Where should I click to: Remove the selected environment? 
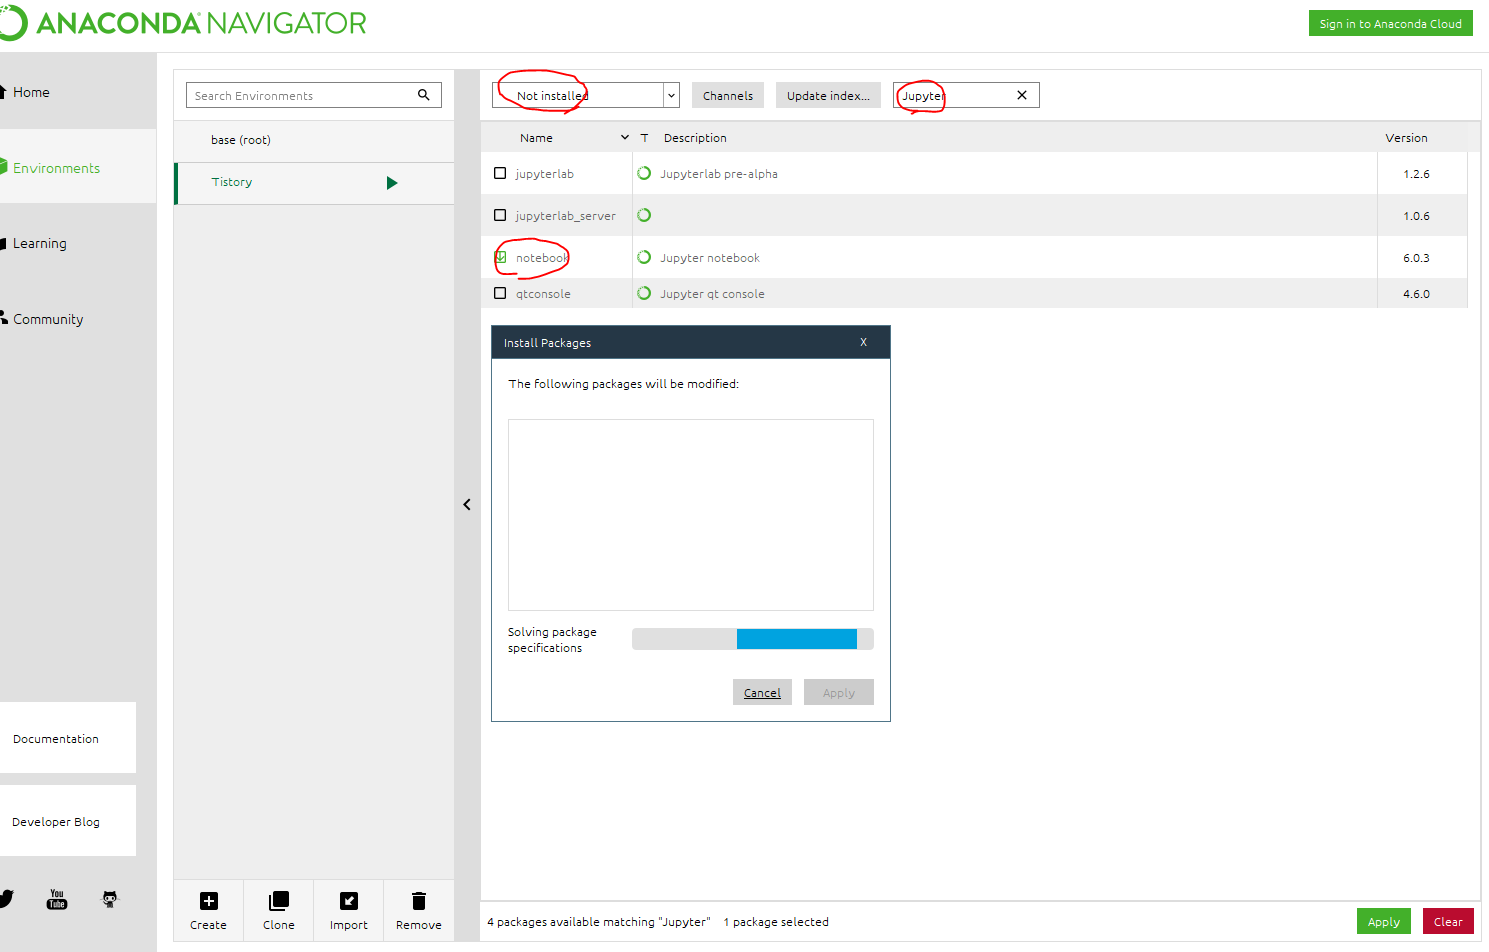pos(419,911)
